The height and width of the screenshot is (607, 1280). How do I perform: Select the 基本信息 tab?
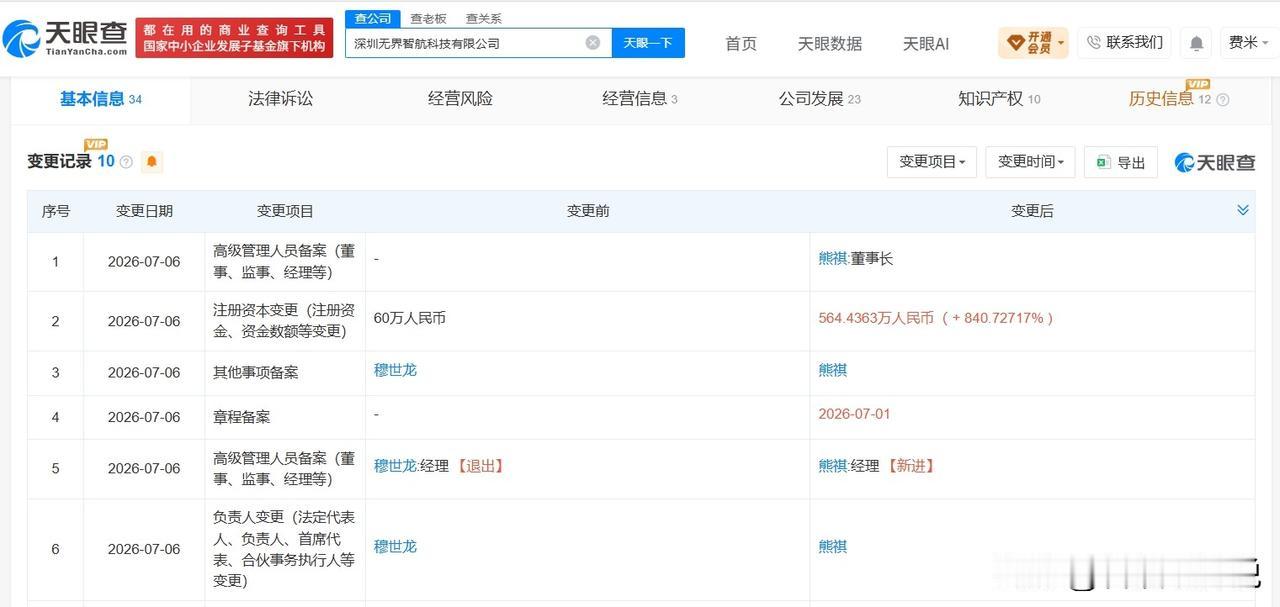[x=101, y=99]
